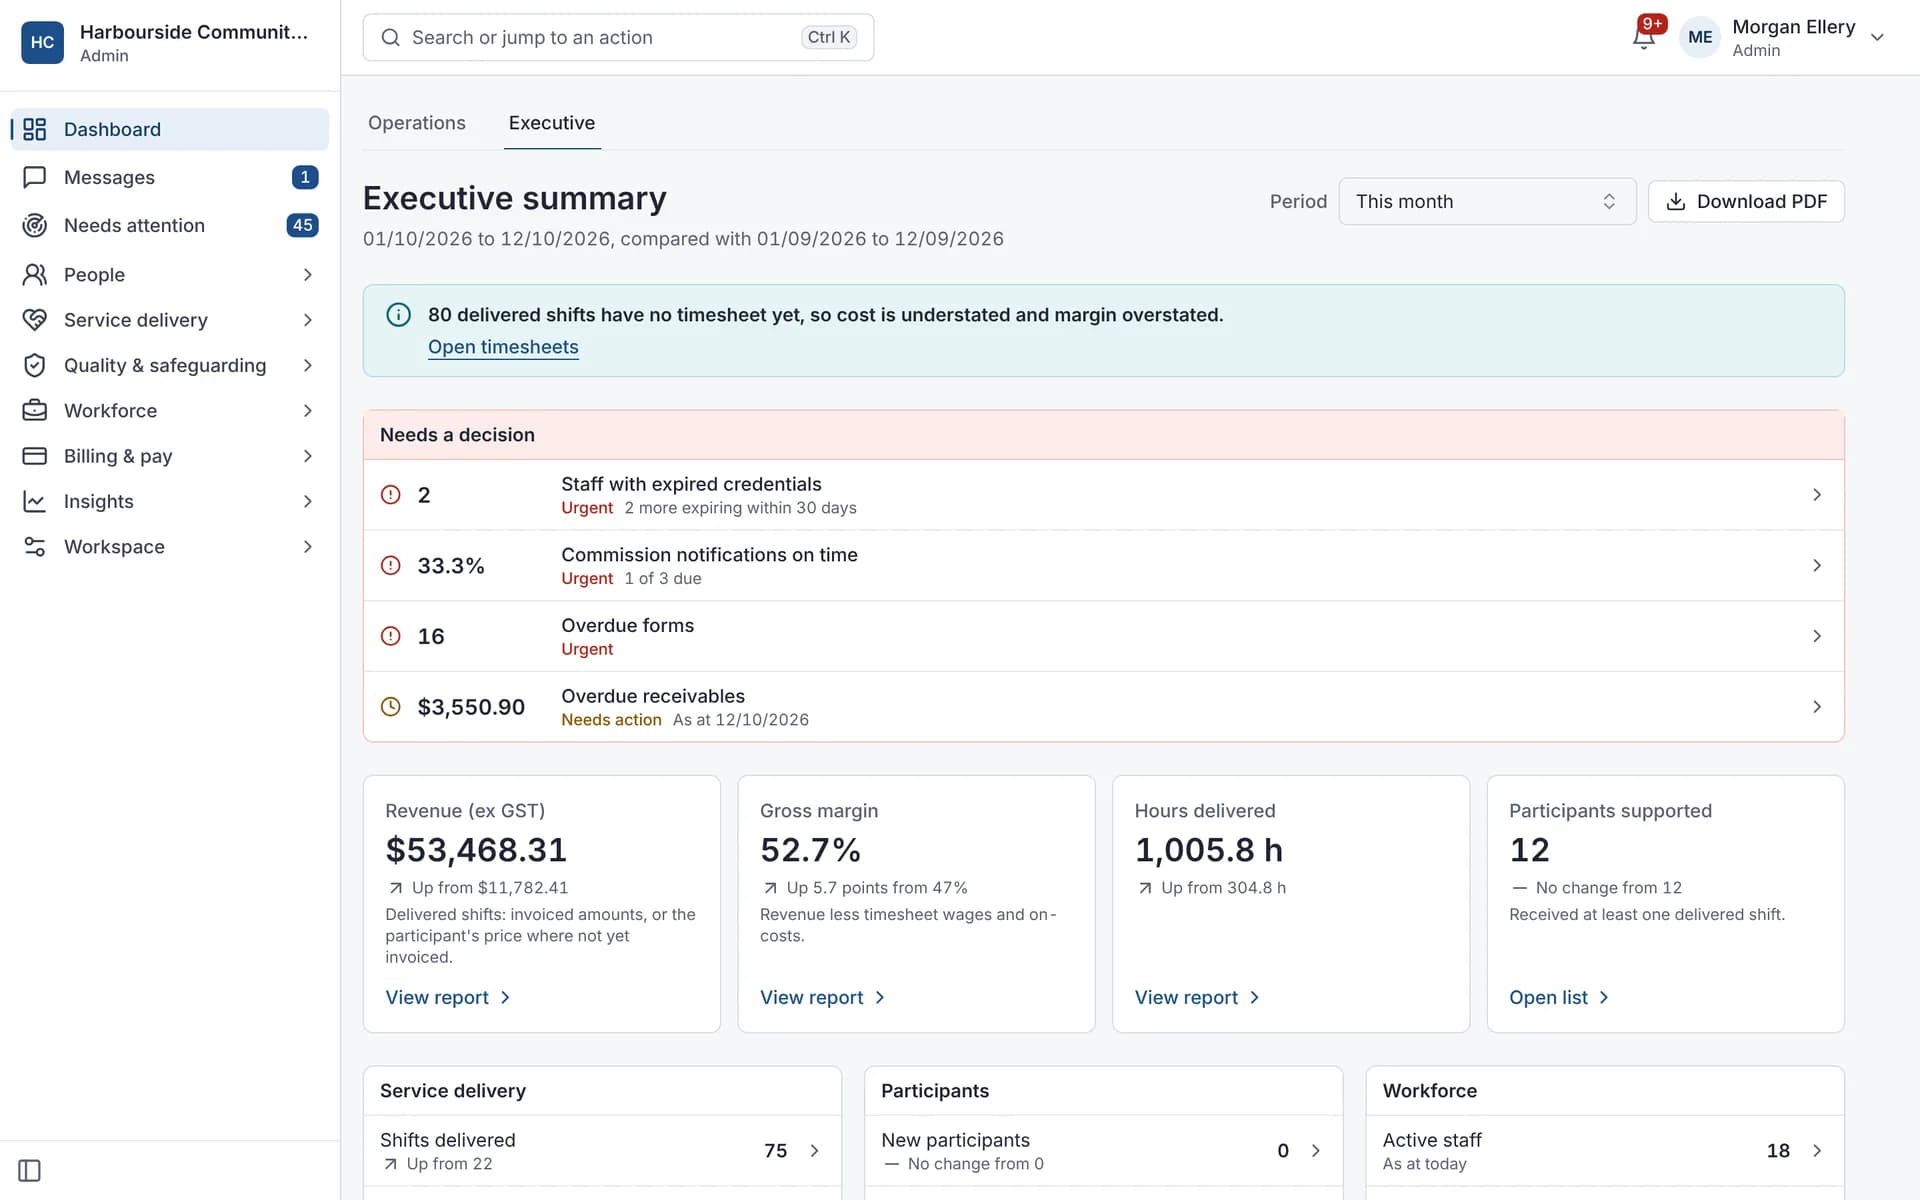
Task: Open user menu chevron beside Morgan Ellery
Action: 1877,38
